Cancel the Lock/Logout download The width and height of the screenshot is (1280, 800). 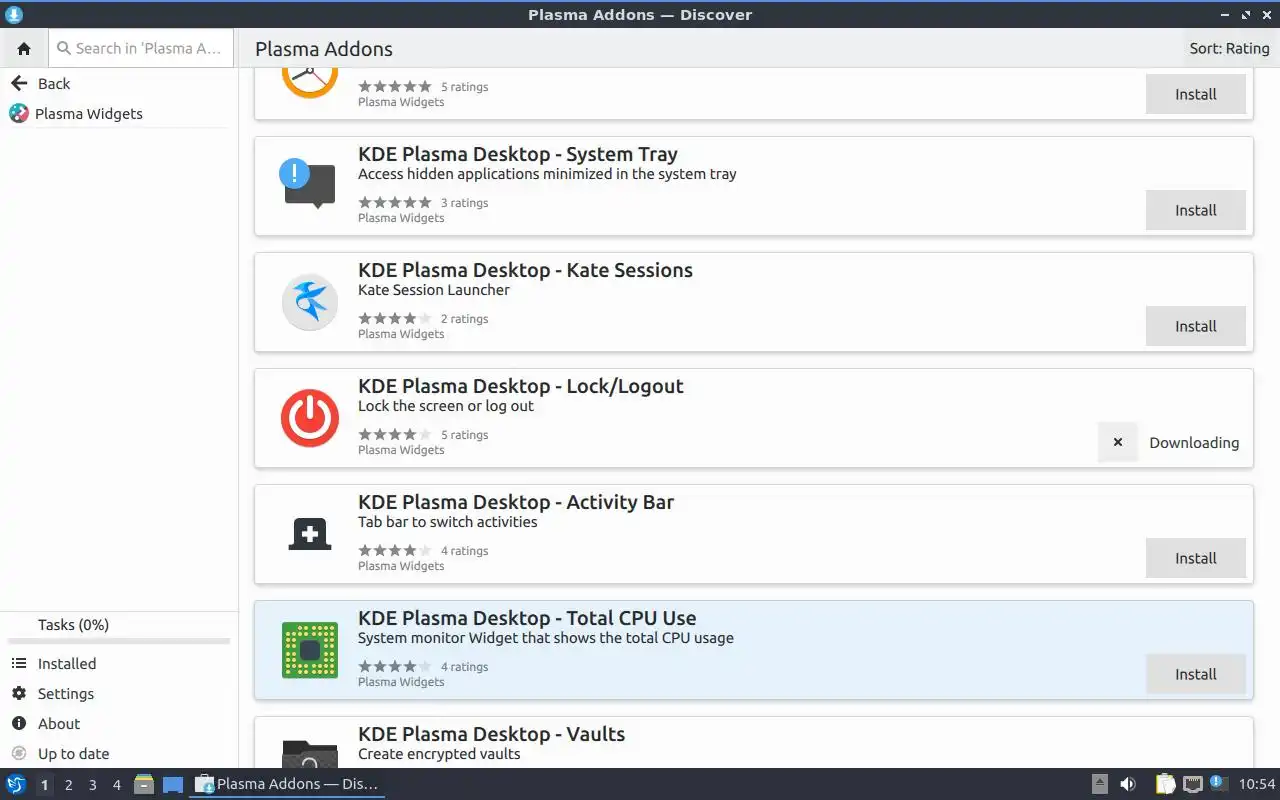click(1118, 442)
